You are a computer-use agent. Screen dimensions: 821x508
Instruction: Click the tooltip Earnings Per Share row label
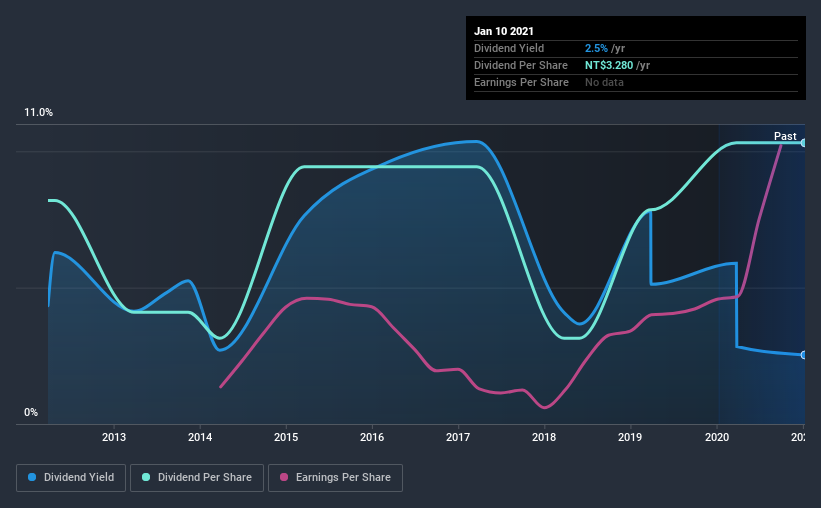click(521, 82)
